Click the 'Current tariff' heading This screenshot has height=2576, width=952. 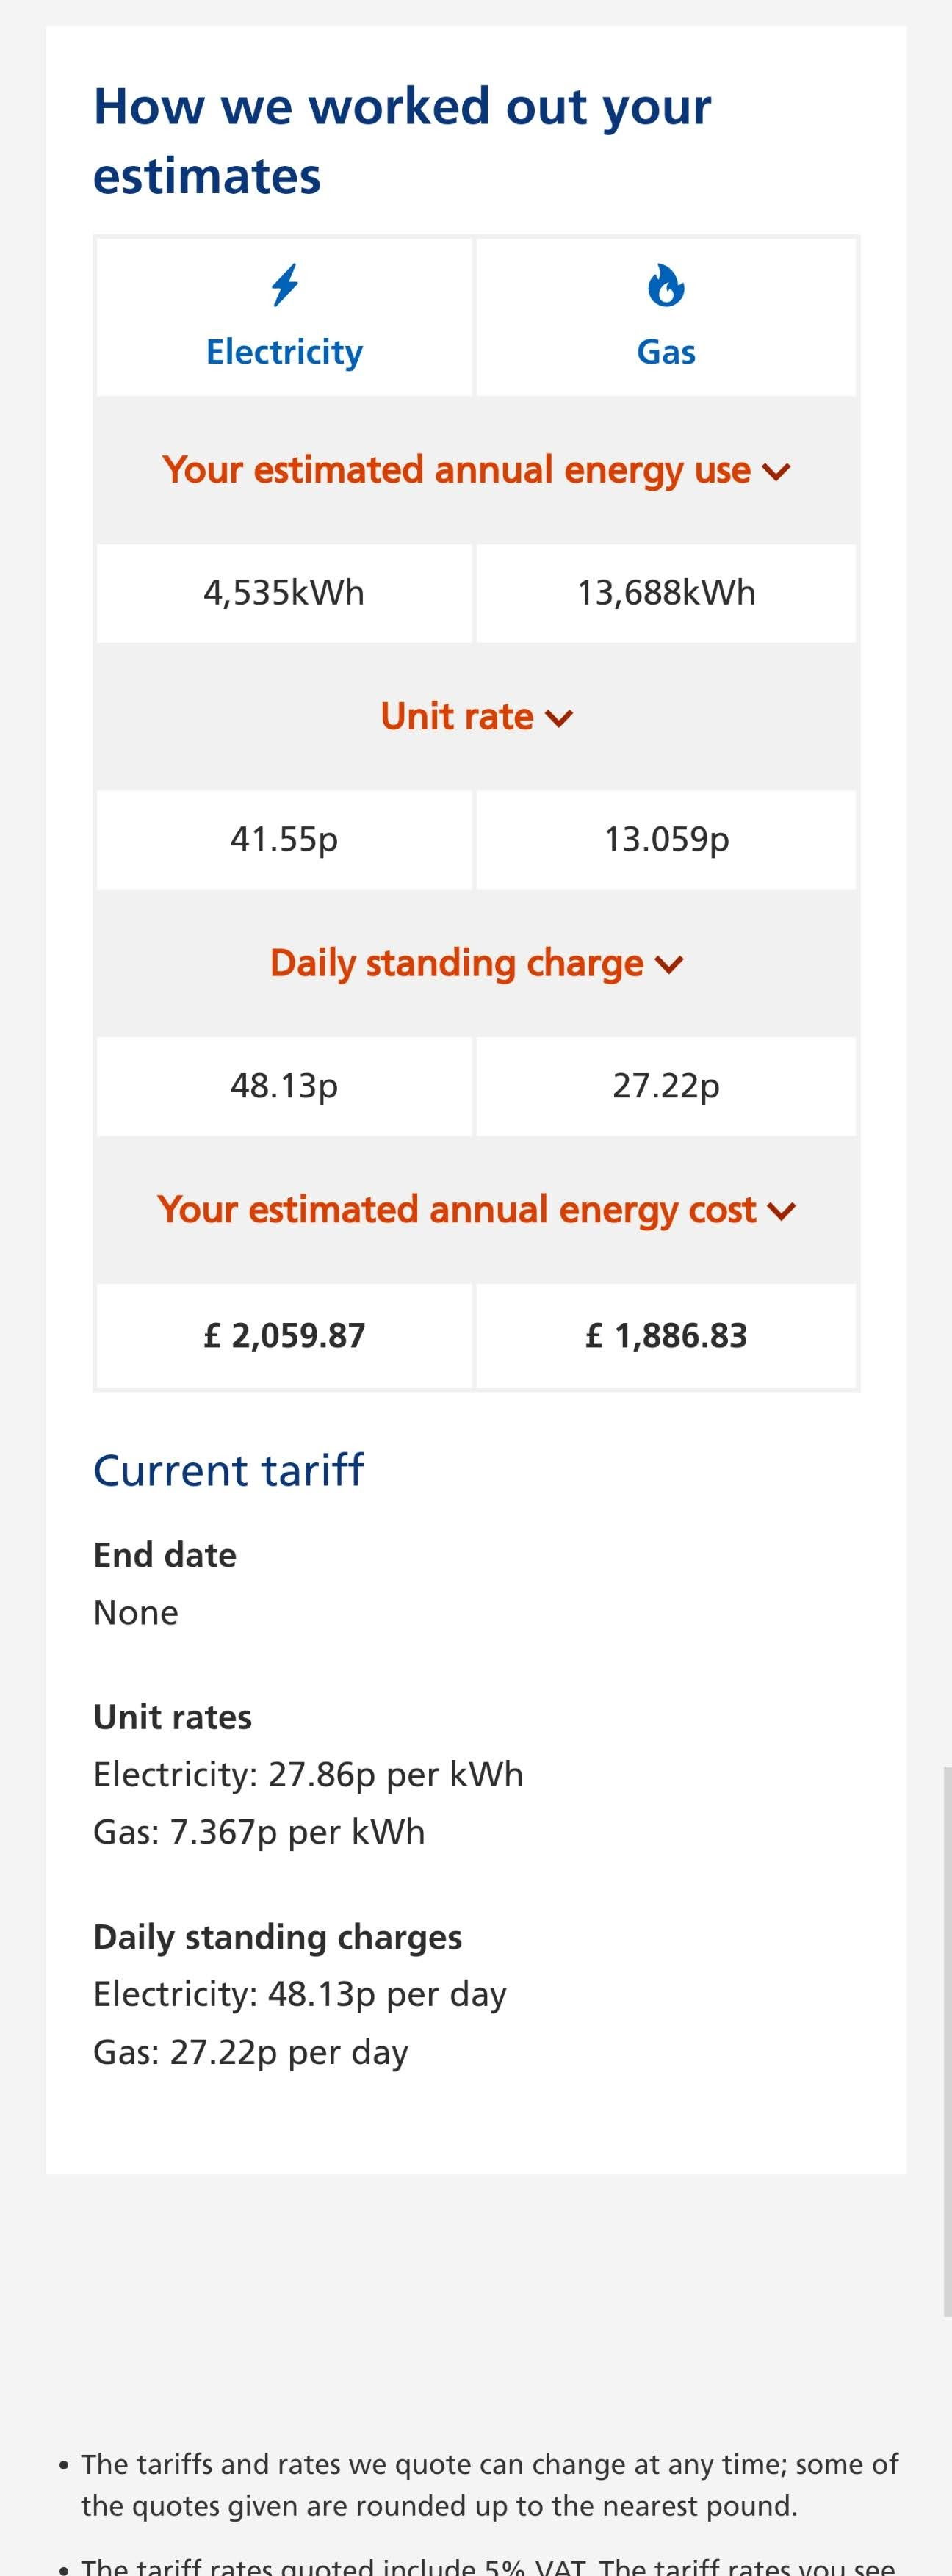pos(228,1471)
